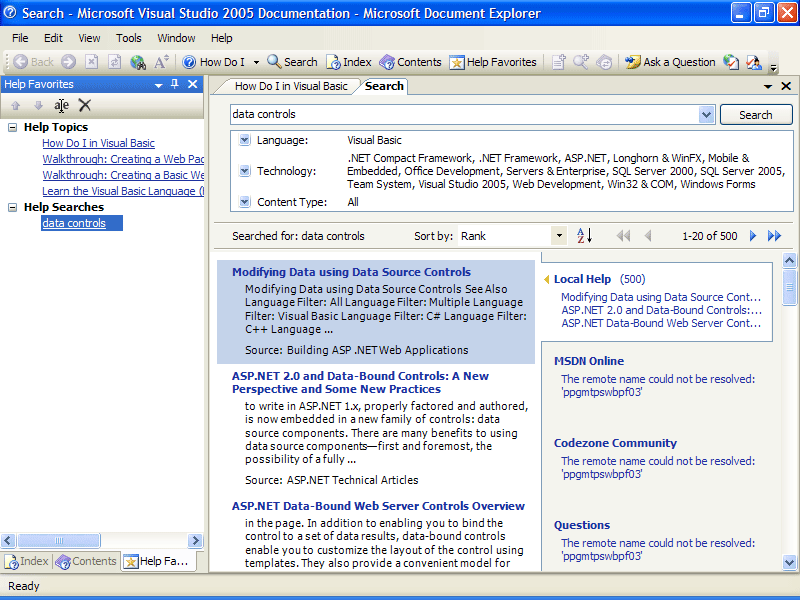Viewport: 800px width, 600px height.
Task: Click in the data controls search input field
Action: click(x=464, y=115)
